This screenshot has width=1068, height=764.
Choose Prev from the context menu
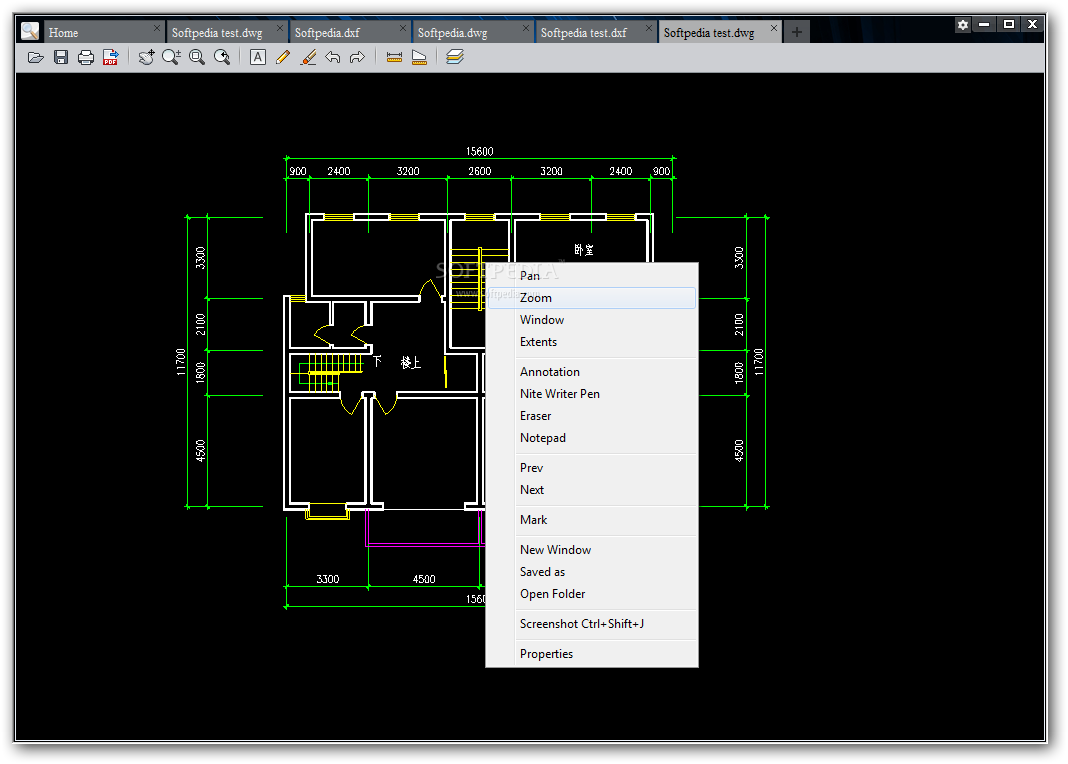[x=591, y=468]
